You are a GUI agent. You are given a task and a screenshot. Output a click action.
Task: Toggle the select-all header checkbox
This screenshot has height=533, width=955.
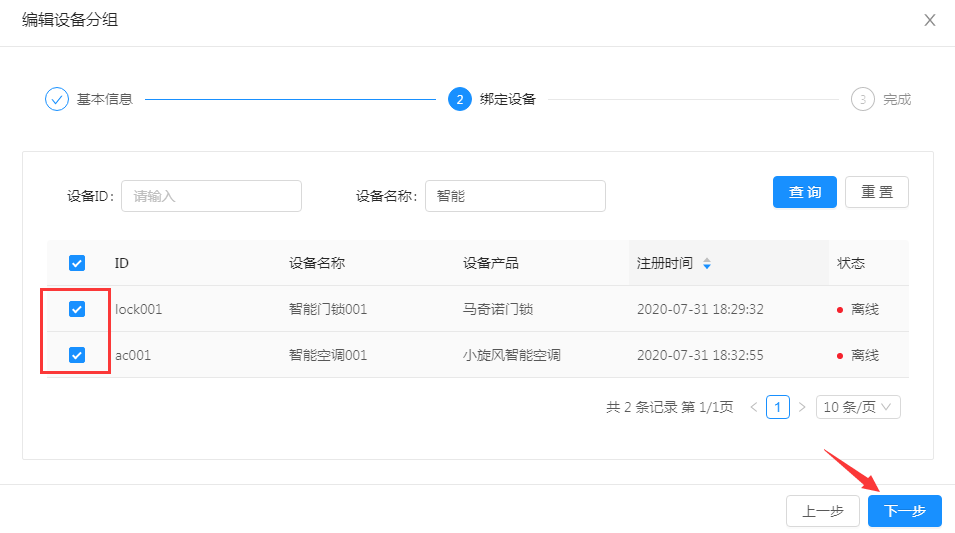[77, 263]
